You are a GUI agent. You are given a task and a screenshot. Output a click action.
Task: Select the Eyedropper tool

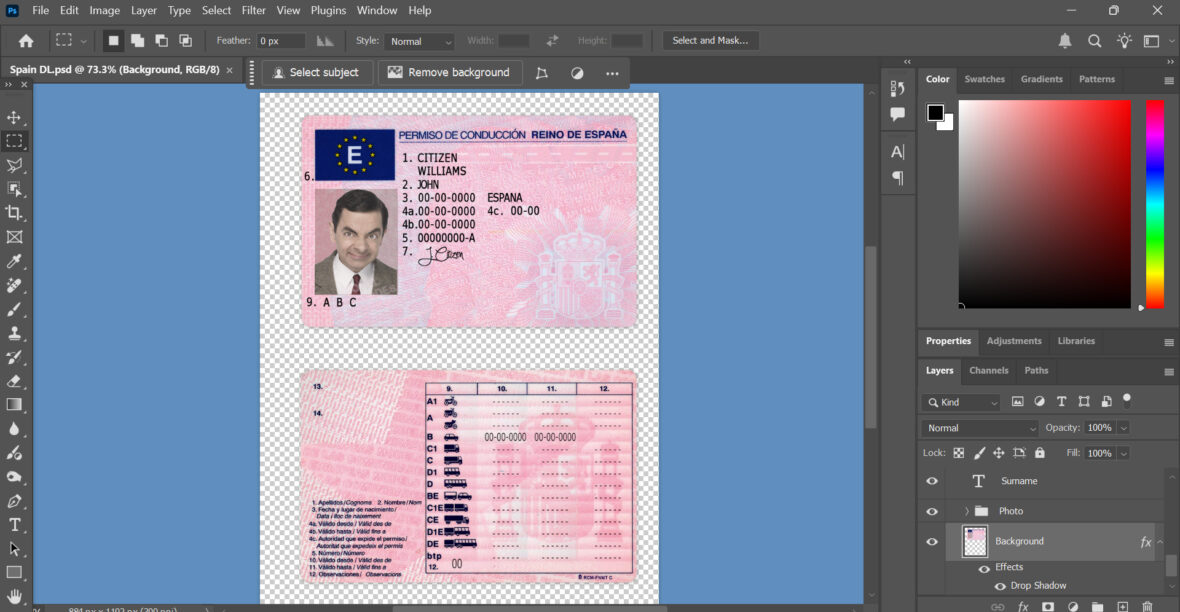coord(14,261)
